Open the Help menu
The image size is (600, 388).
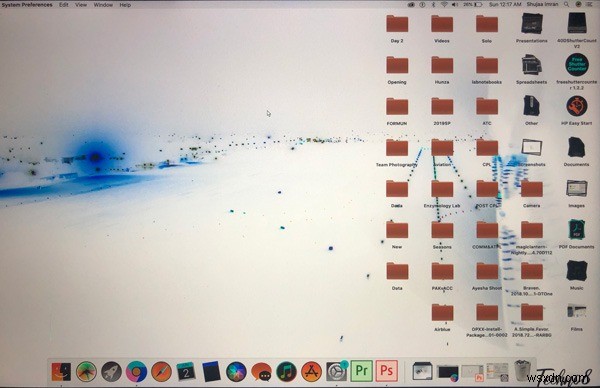[125, 5]
